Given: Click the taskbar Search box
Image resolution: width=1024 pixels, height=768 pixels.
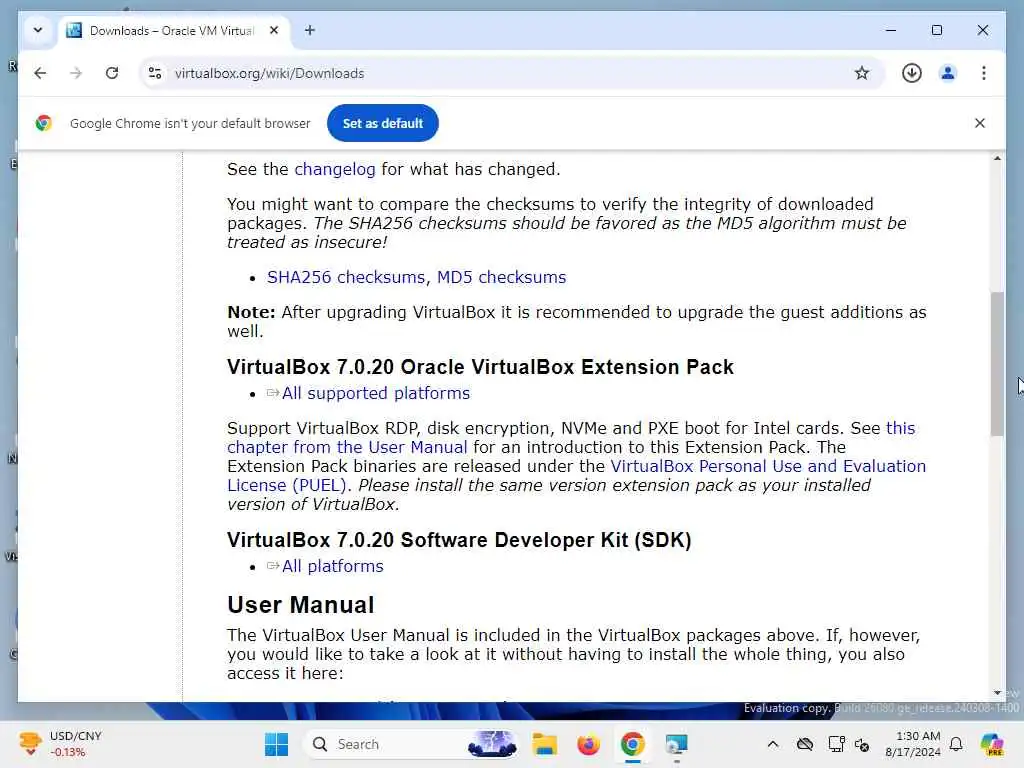Looking at the screenshot, I should [x=411, y=744].
